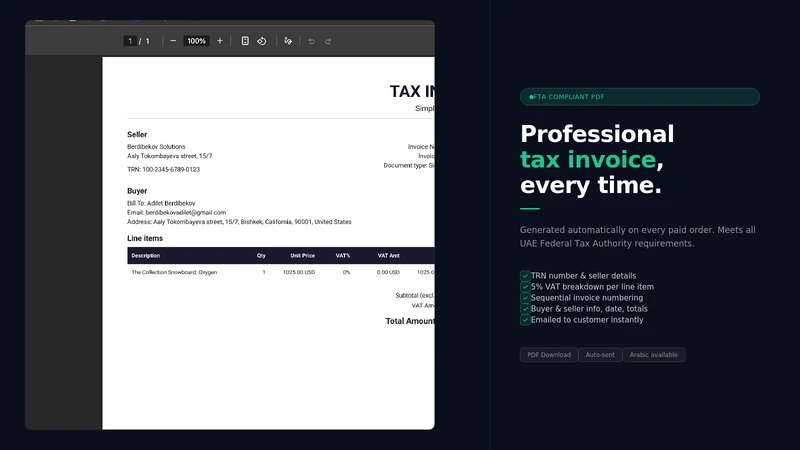Toggle Sequential invoice numbering checkbox
Viewport: 800px width, 450px height.
click(525, 298)
